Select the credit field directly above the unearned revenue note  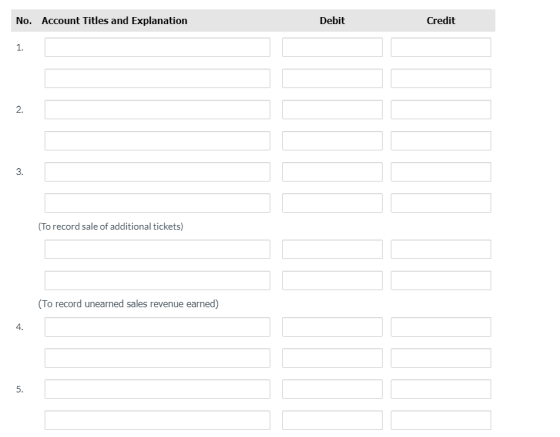(441, 280)
